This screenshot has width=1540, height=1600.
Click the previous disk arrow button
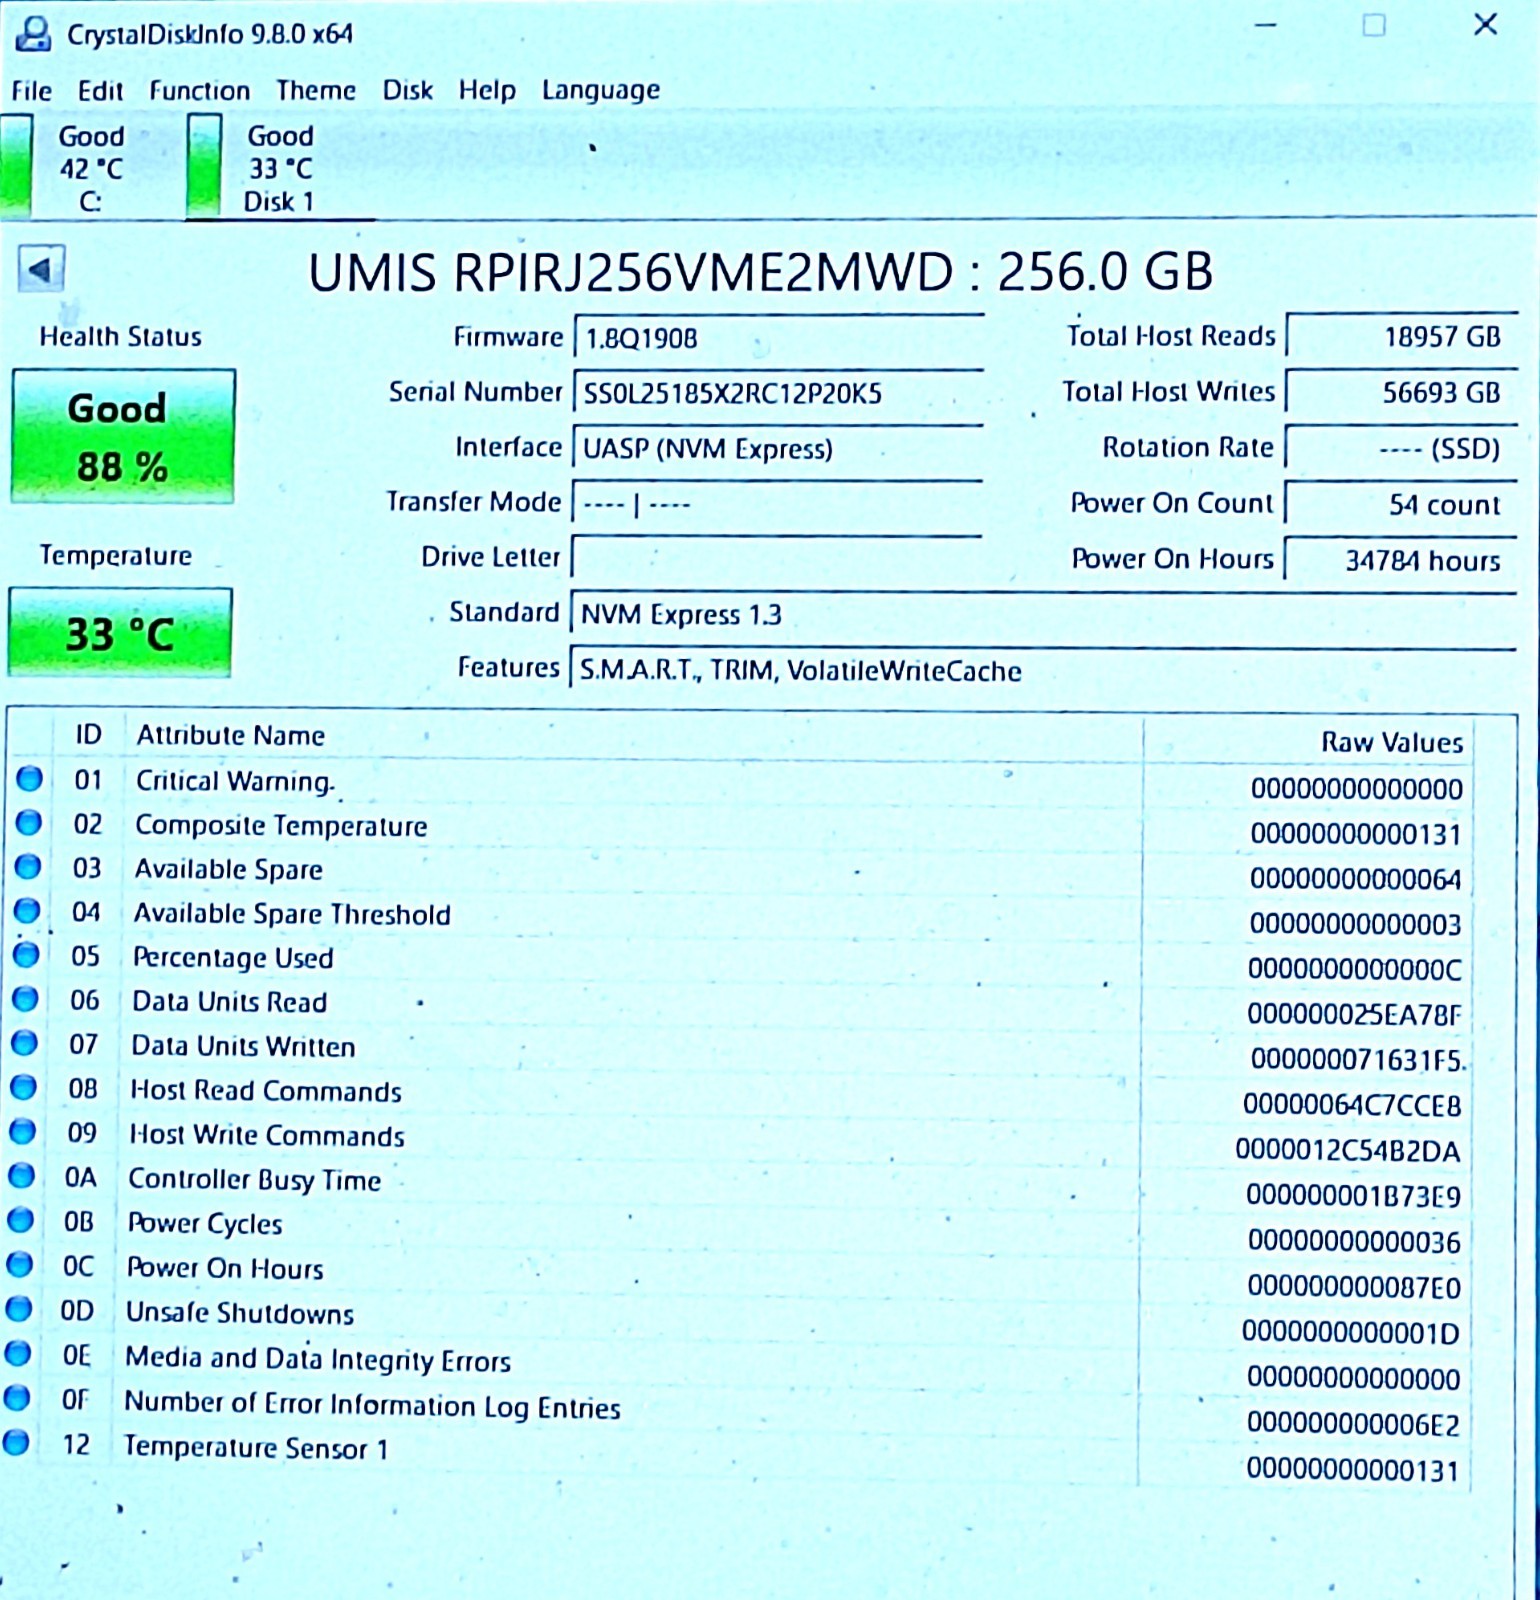41,269
